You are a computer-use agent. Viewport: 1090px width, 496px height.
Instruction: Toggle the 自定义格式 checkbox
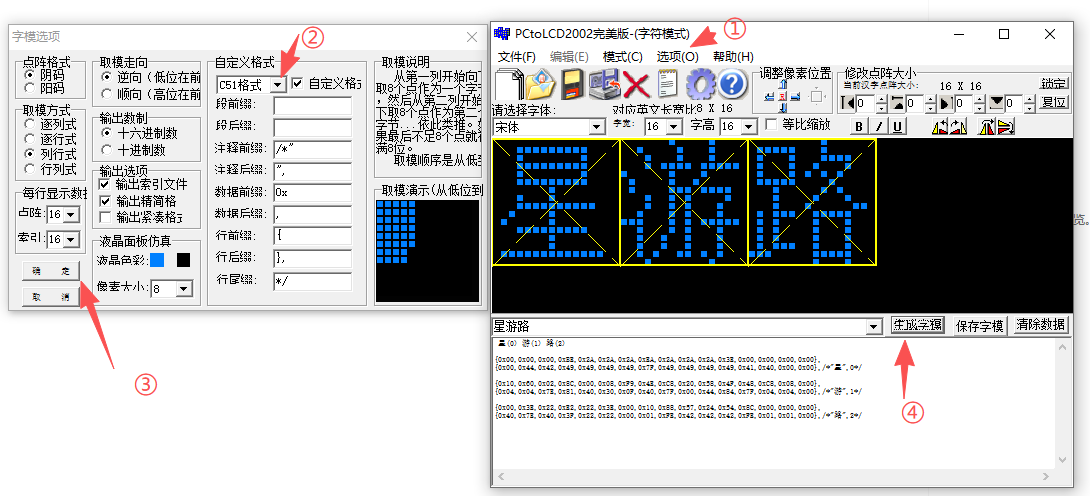(x=297, y=83)
